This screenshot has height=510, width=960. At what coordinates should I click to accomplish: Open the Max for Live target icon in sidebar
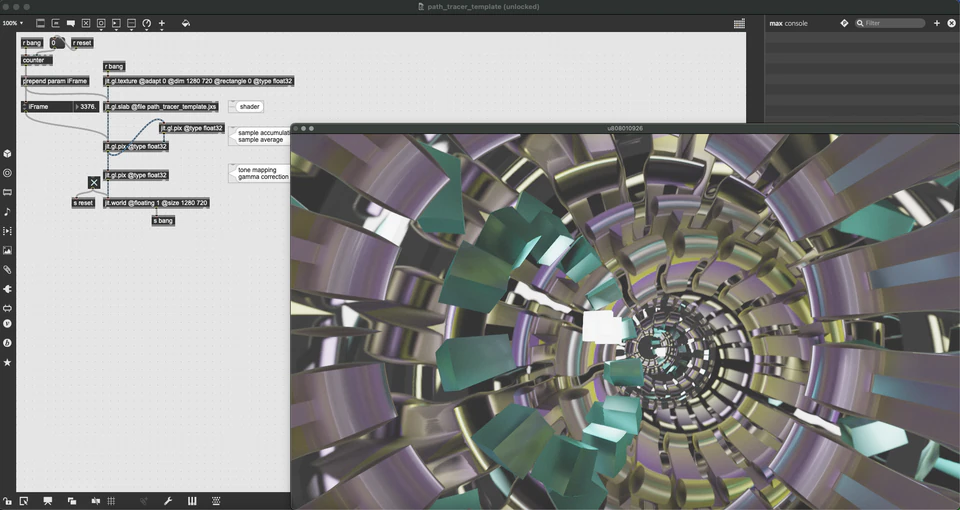coord(7,173)
